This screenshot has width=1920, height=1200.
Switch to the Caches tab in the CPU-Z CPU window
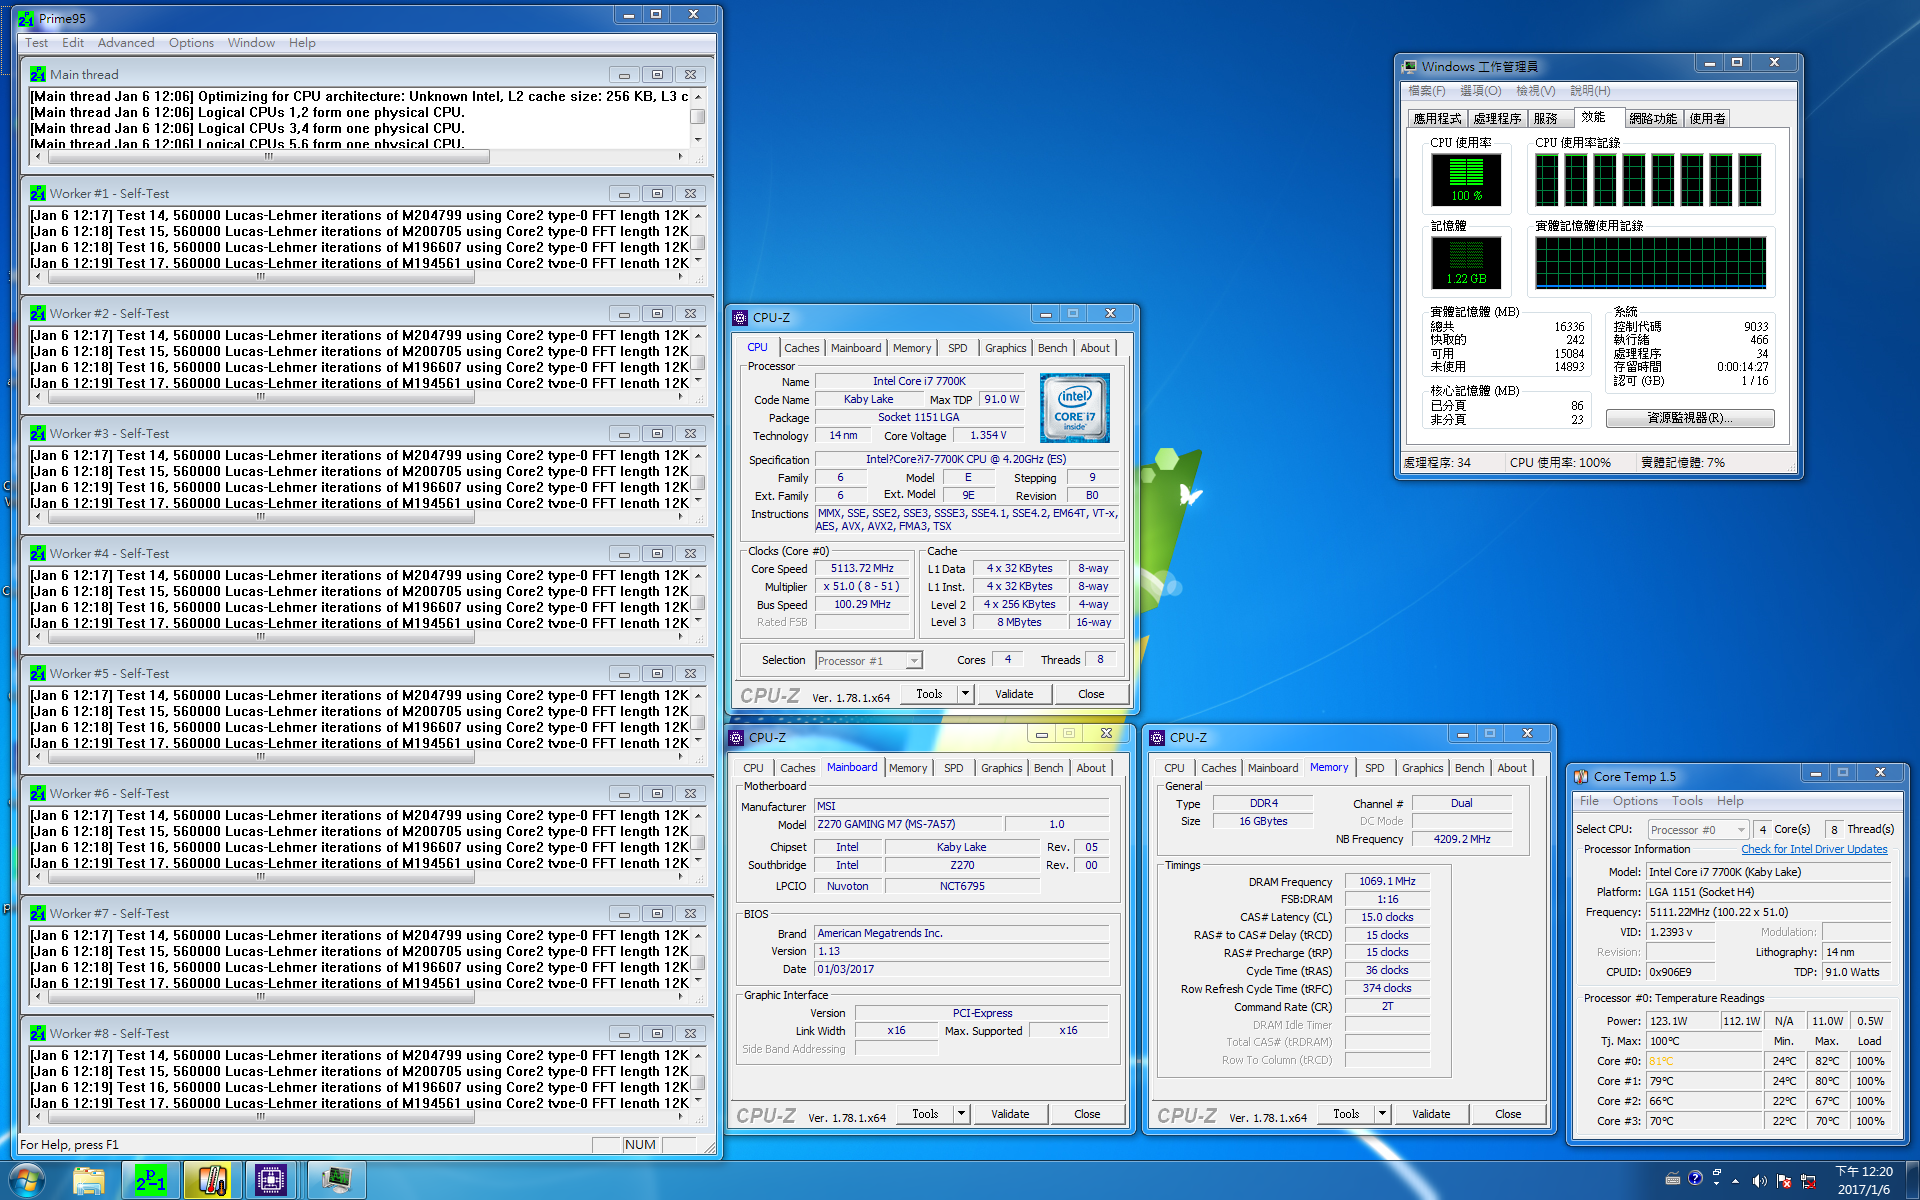point(802,348)
